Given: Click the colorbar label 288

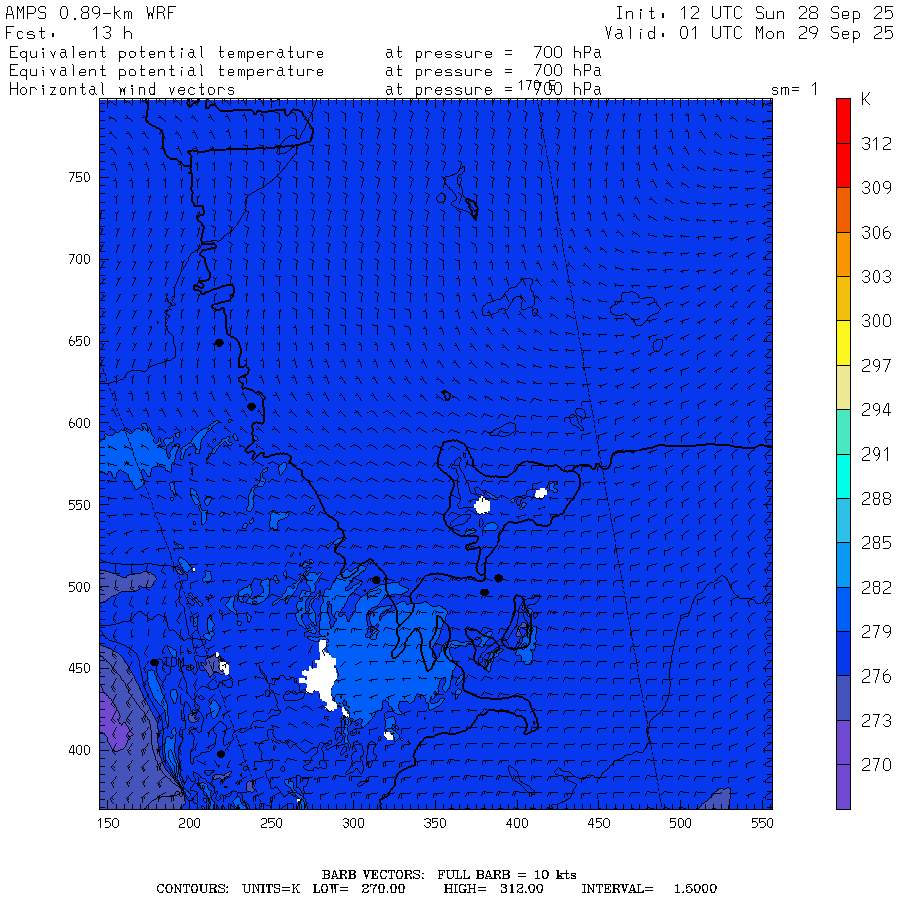Looking at the screenshot, I should tap(876, 499).
